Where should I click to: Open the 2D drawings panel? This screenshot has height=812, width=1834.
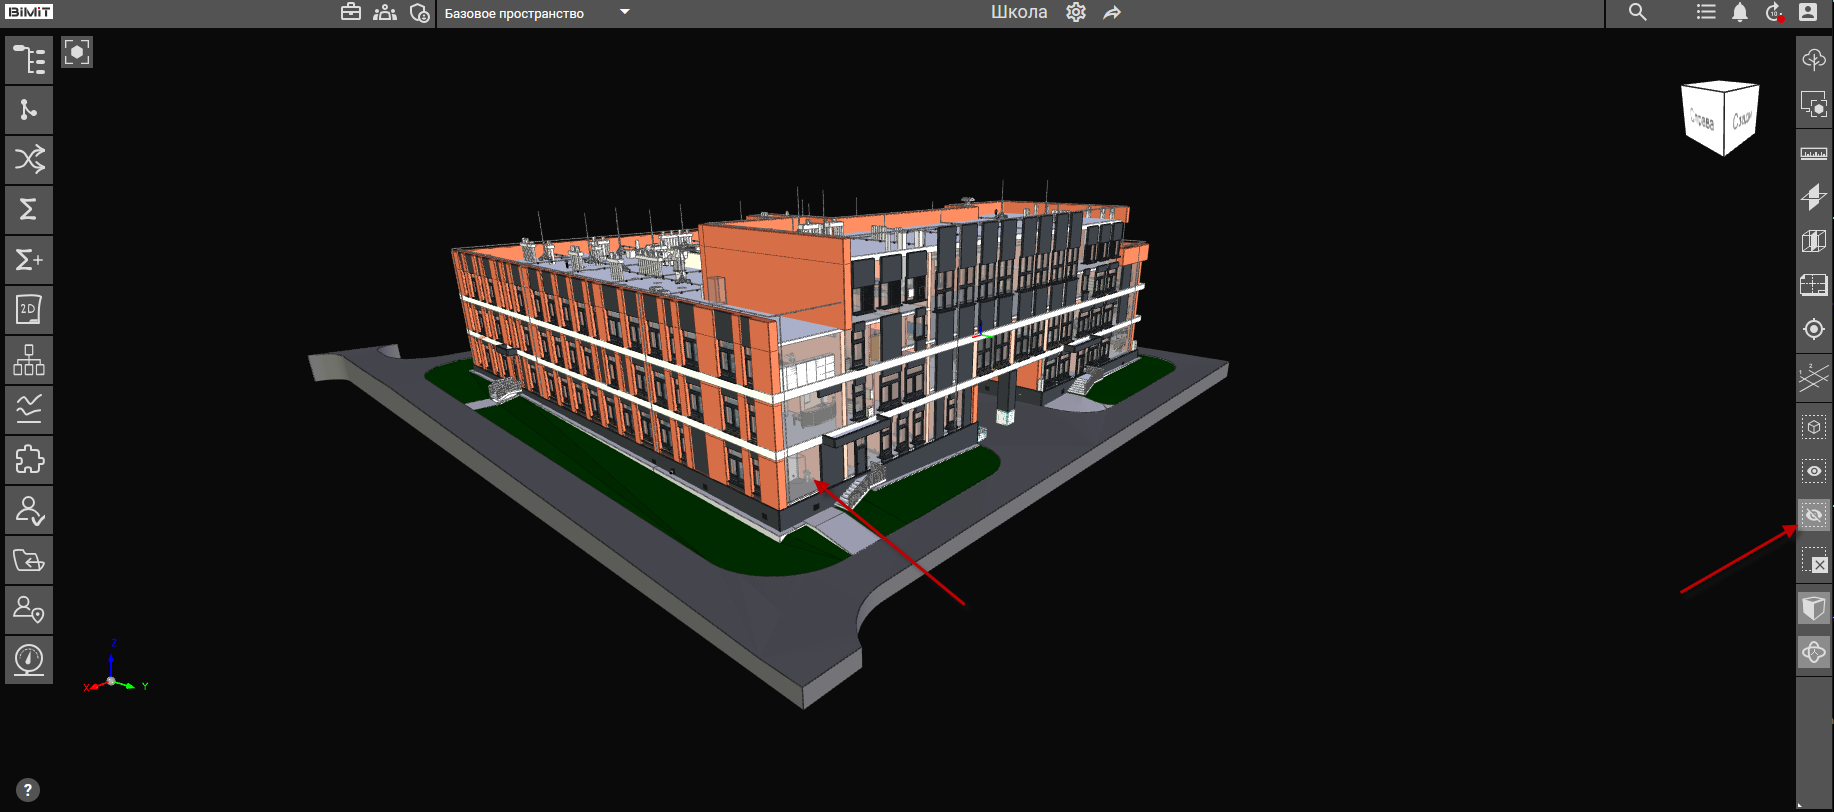[29, 310]
